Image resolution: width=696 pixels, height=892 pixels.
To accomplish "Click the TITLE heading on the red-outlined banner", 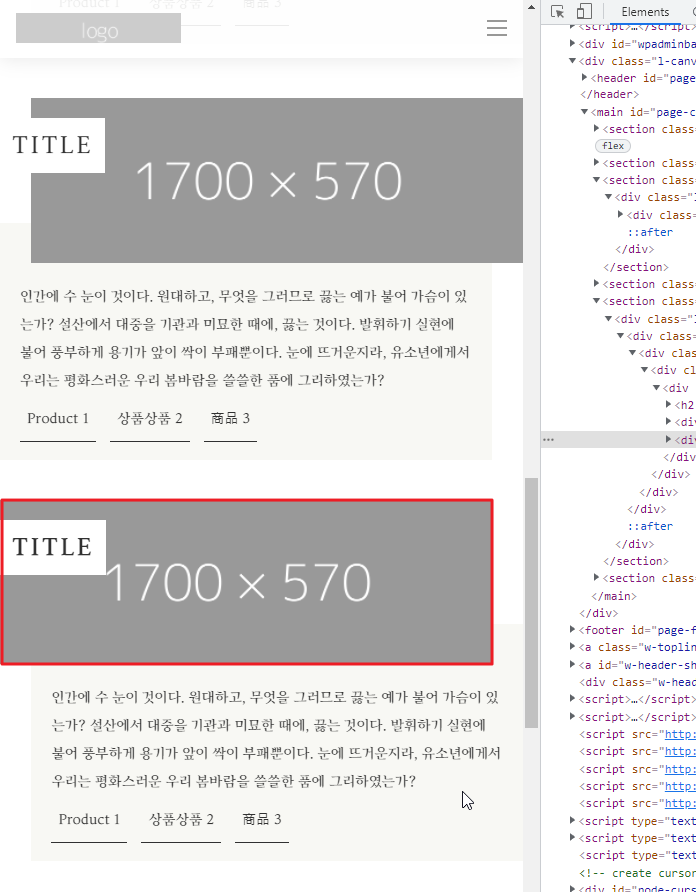I will click(52, 547).
